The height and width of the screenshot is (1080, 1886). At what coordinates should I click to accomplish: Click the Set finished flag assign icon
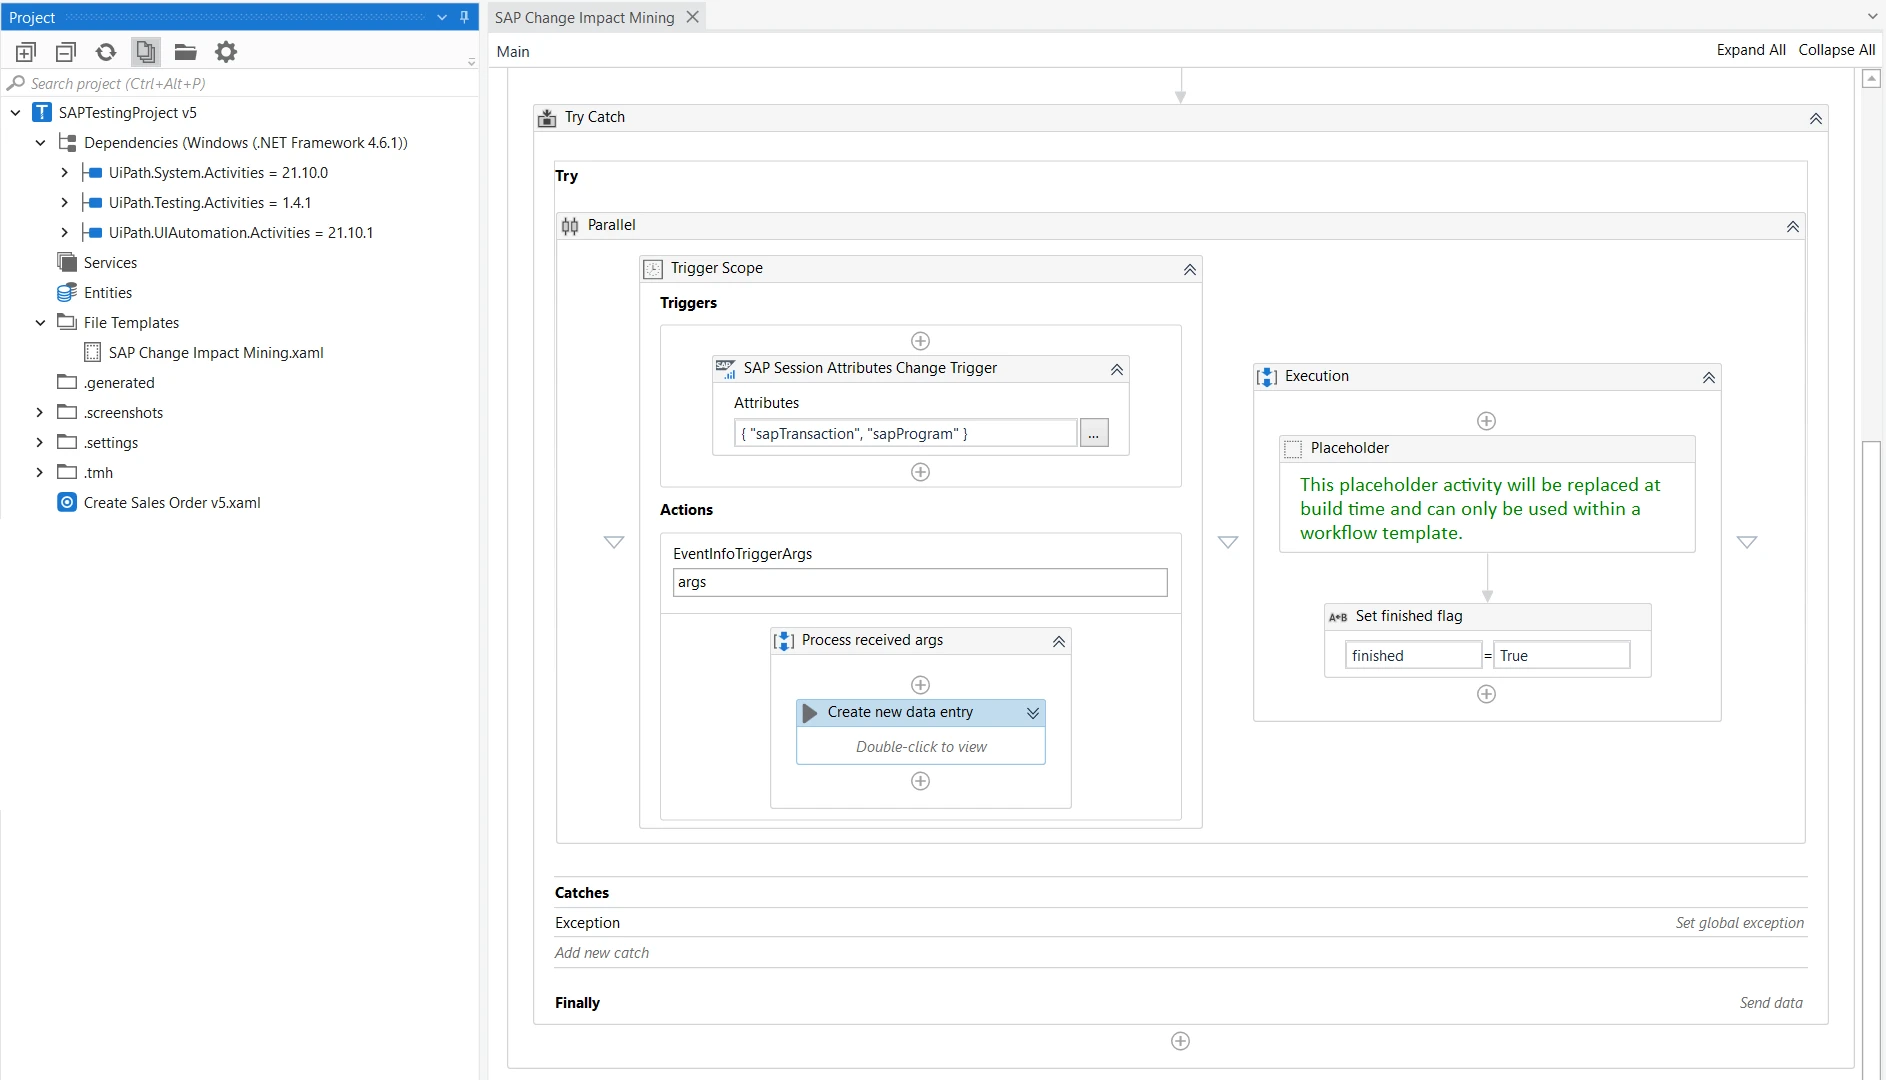tap(1338, 617)
